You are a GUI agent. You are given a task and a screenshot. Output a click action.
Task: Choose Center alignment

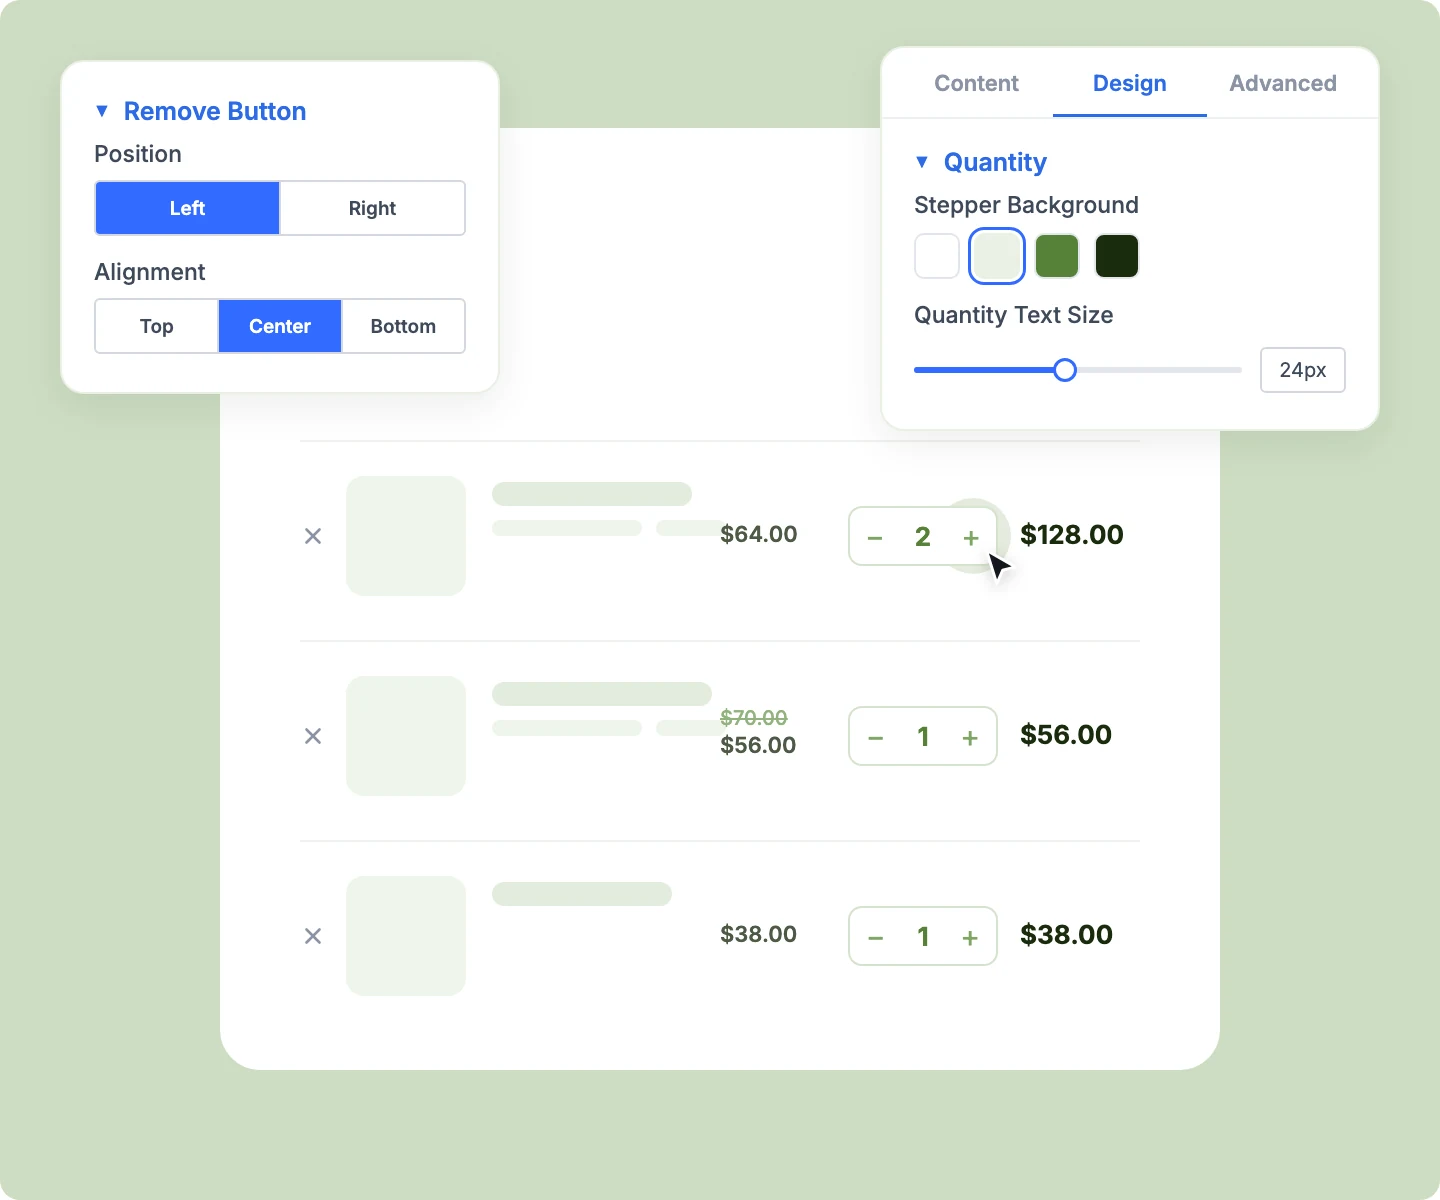point(280,326)
